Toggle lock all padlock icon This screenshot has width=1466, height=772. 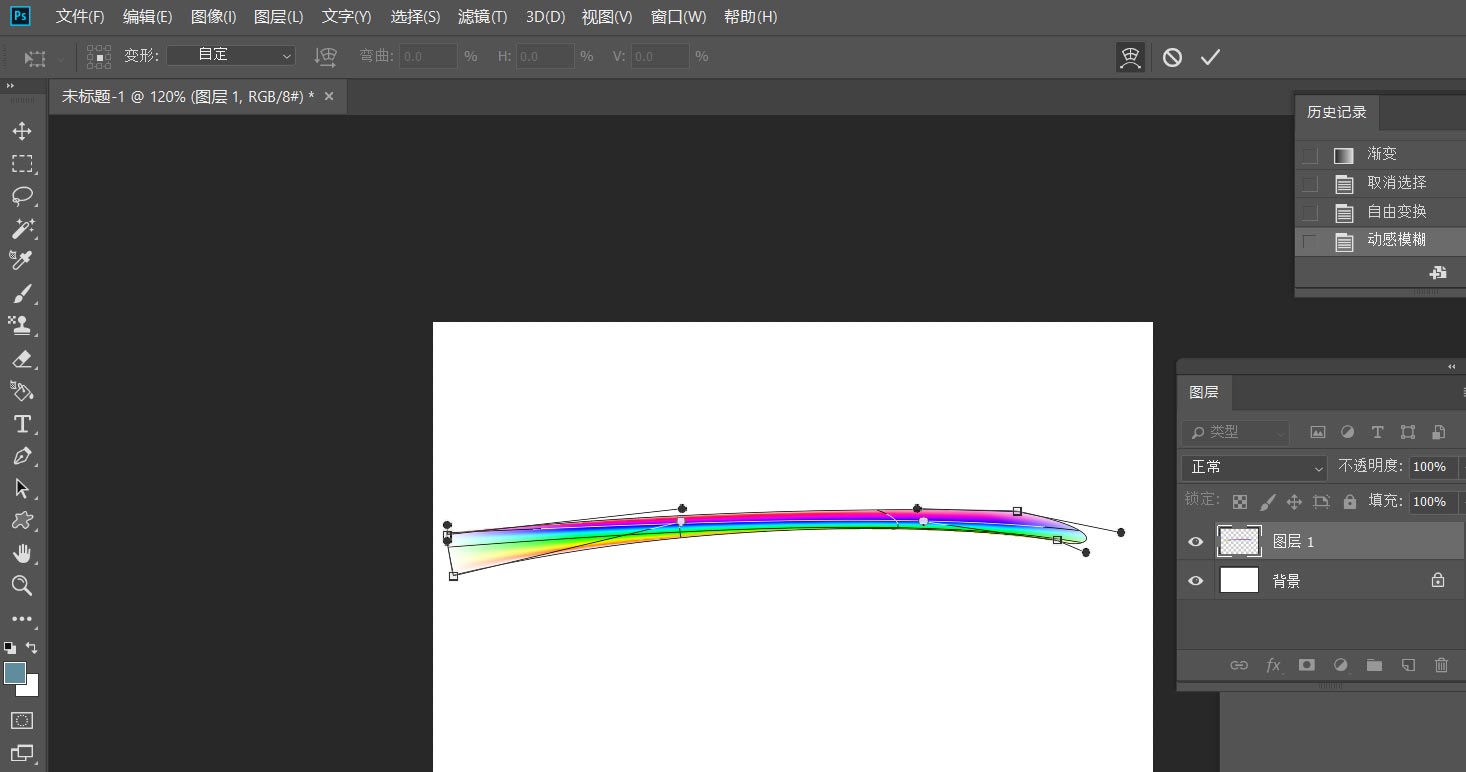coord(1349,501)
